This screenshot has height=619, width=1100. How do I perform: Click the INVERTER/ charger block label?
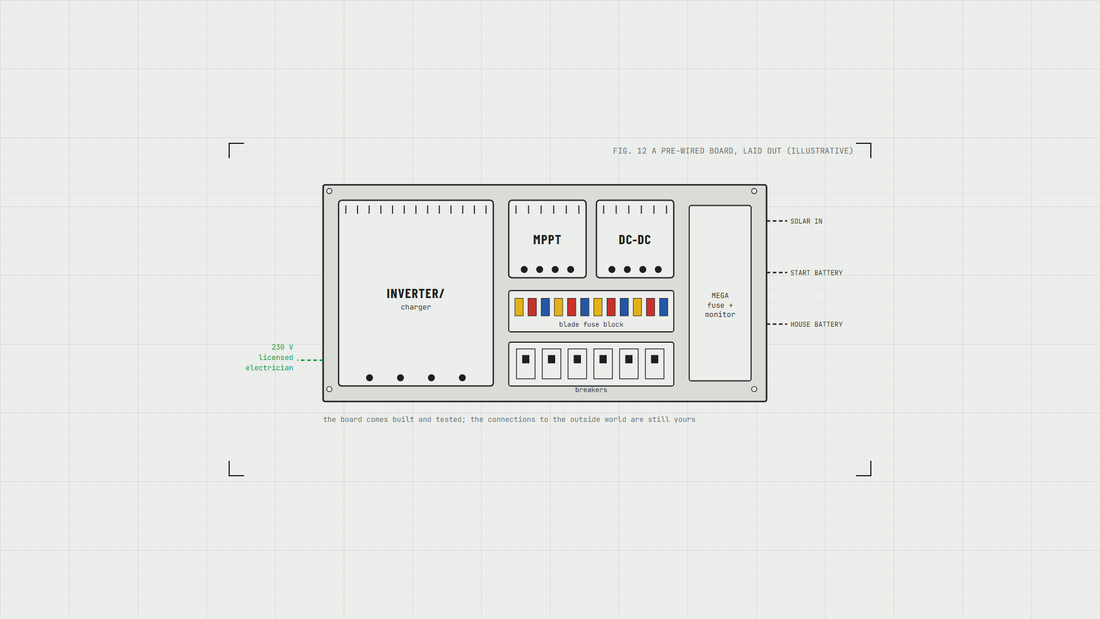pyautogui.click(x=415, y=298)
